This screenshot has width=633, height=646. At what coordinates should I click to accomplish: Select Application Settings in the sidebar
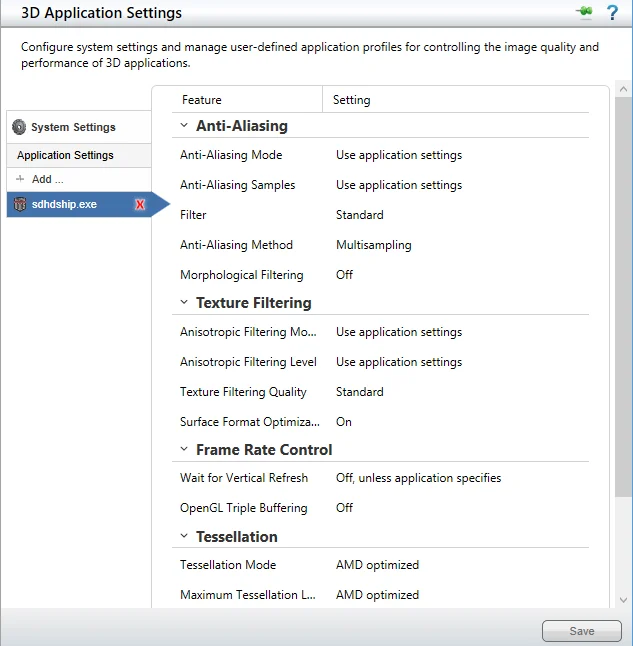(79, 155)
